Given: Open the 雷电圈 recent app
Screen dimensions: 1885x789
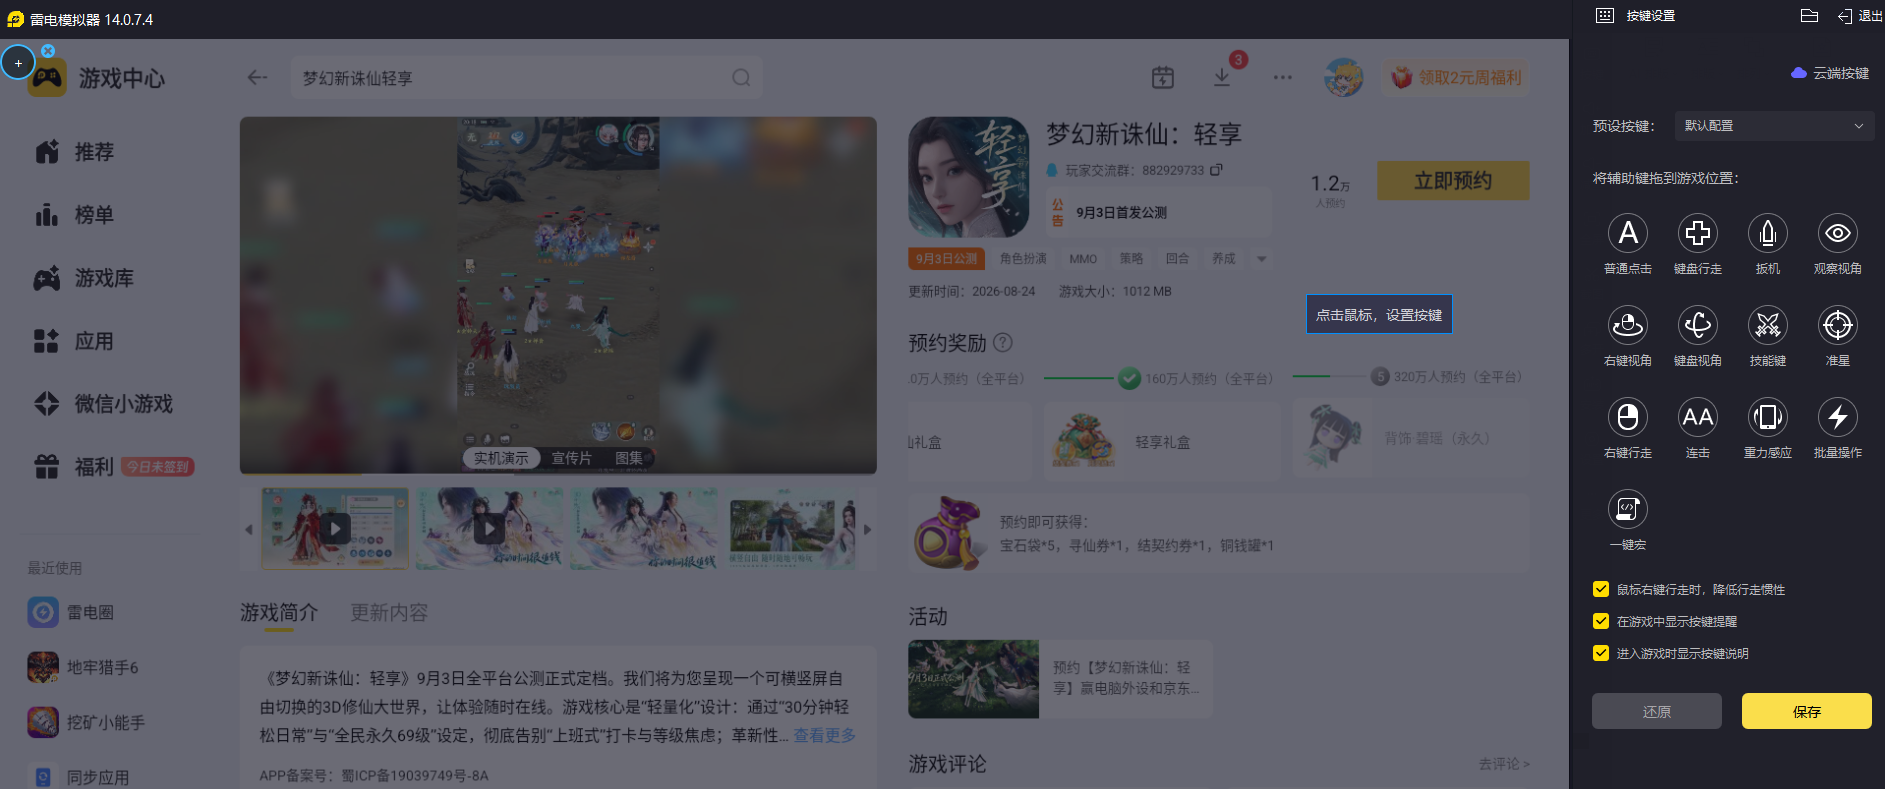Looking at the screenshot, I should (71, 612).
